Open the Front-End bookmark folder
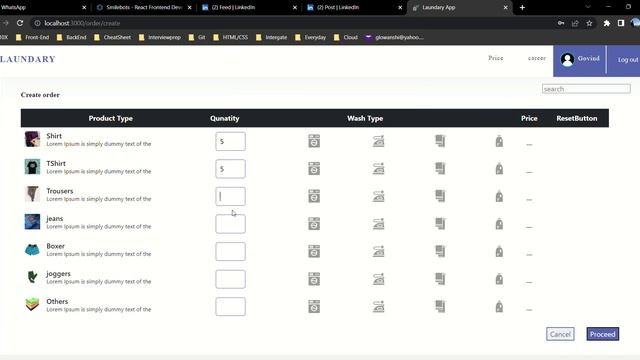The height and width of the screenshot is (360, 640). point(32,37)
